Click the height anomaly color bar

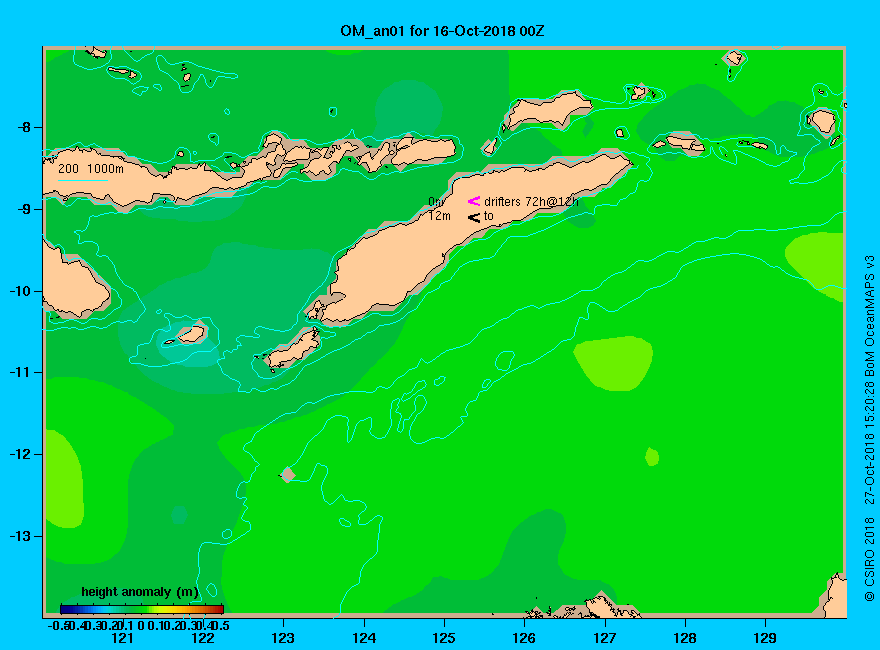[142, 609]
